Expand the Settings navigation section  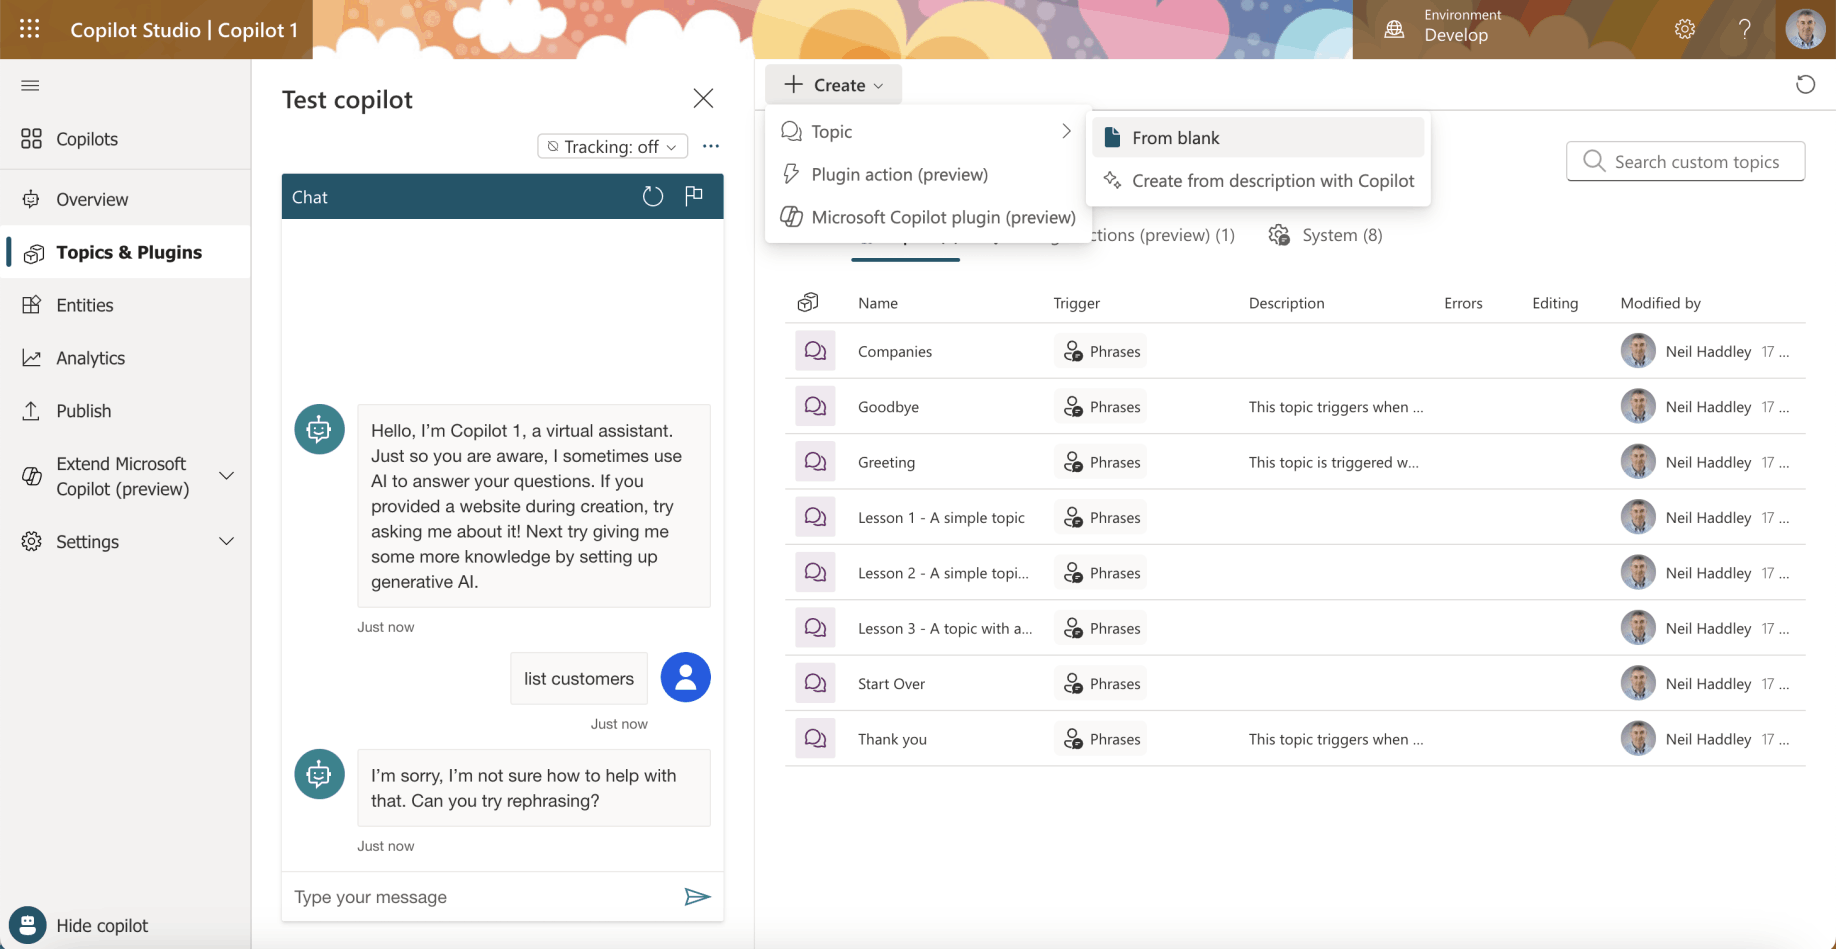coord(227,541)
